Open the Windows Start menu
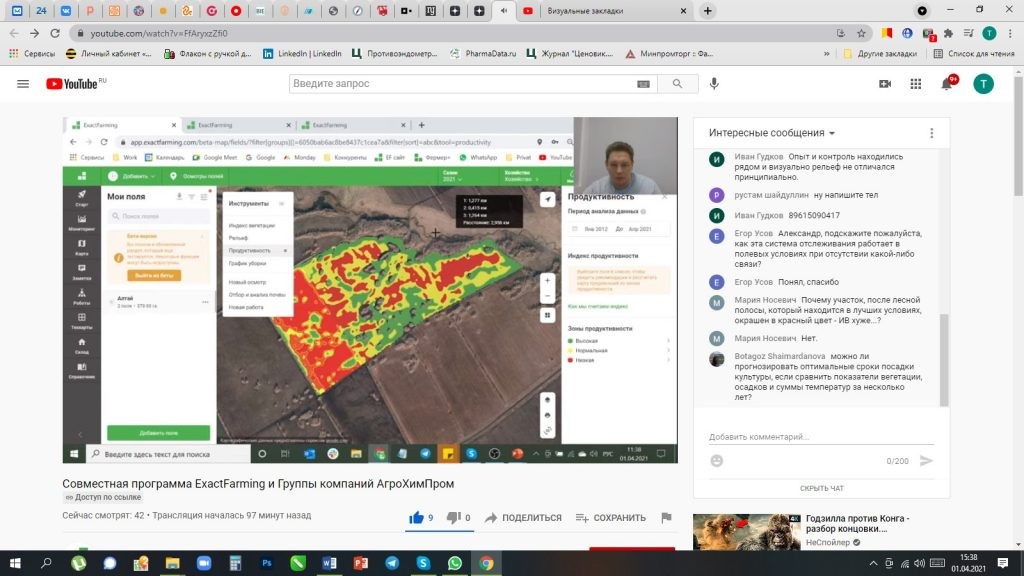The image size is (1024, 576). click(15, 563)
